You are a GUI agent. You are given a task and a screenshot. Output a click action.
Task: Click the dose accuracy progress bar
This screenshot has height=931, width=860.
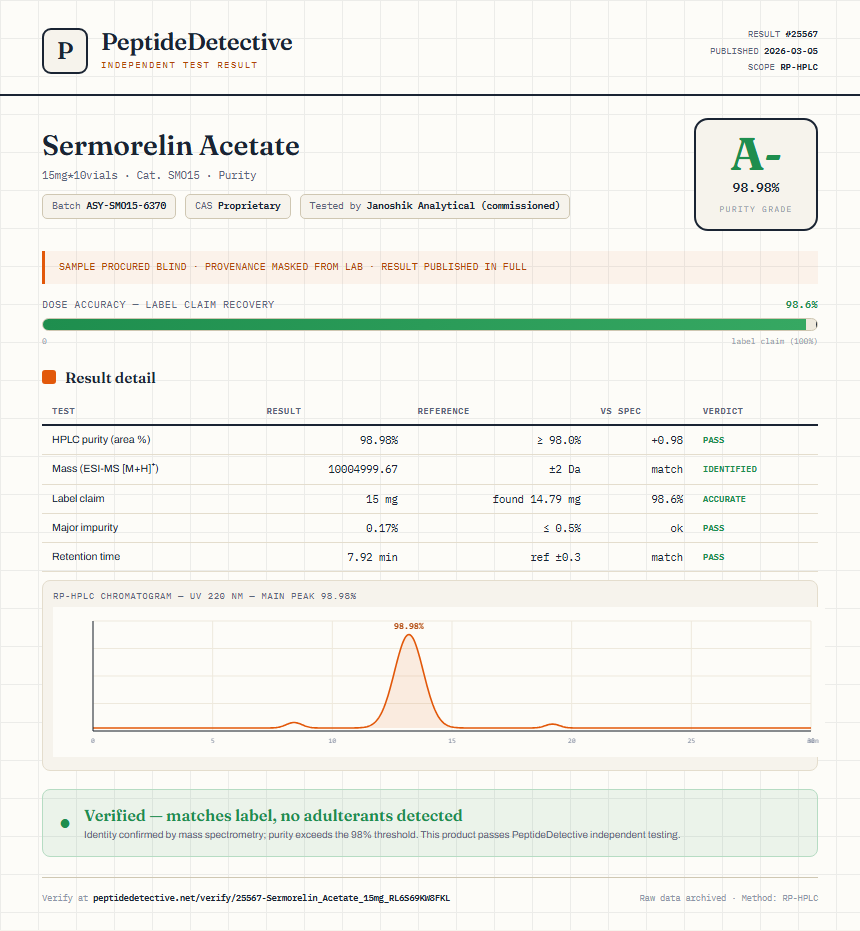[430, 324]
